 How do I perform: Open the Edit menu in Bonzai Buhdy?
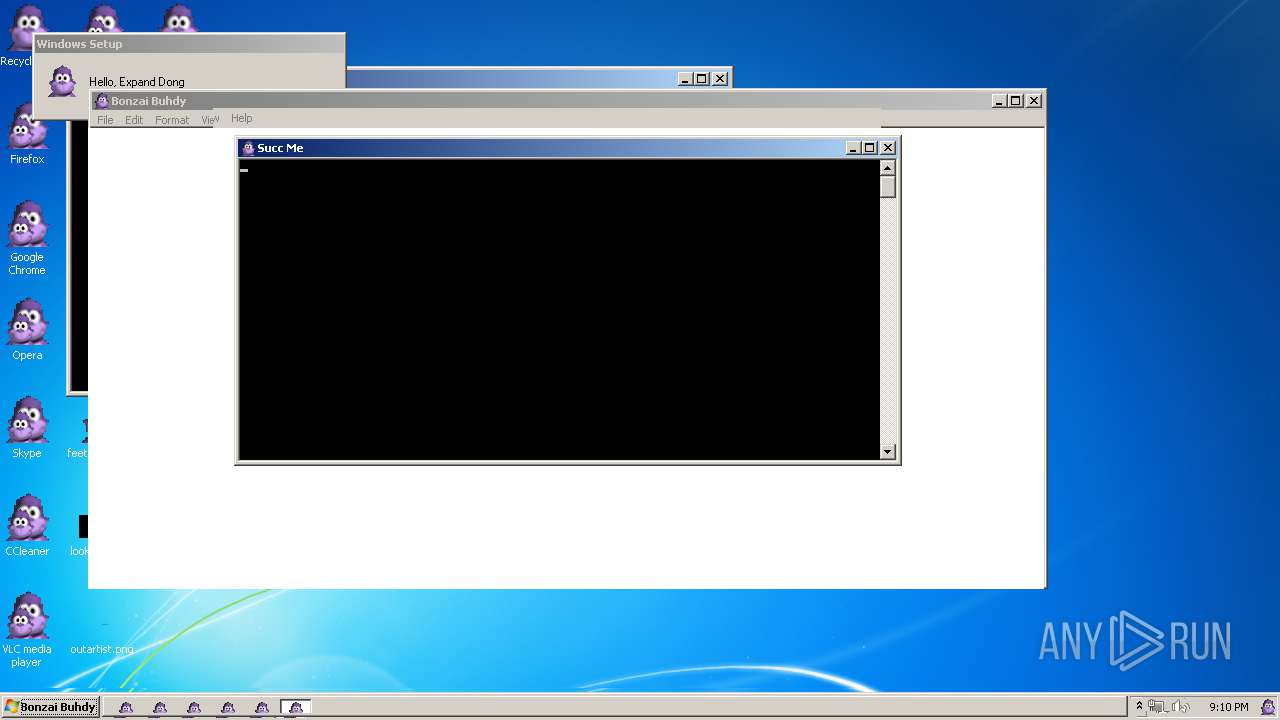click(134, 120)
